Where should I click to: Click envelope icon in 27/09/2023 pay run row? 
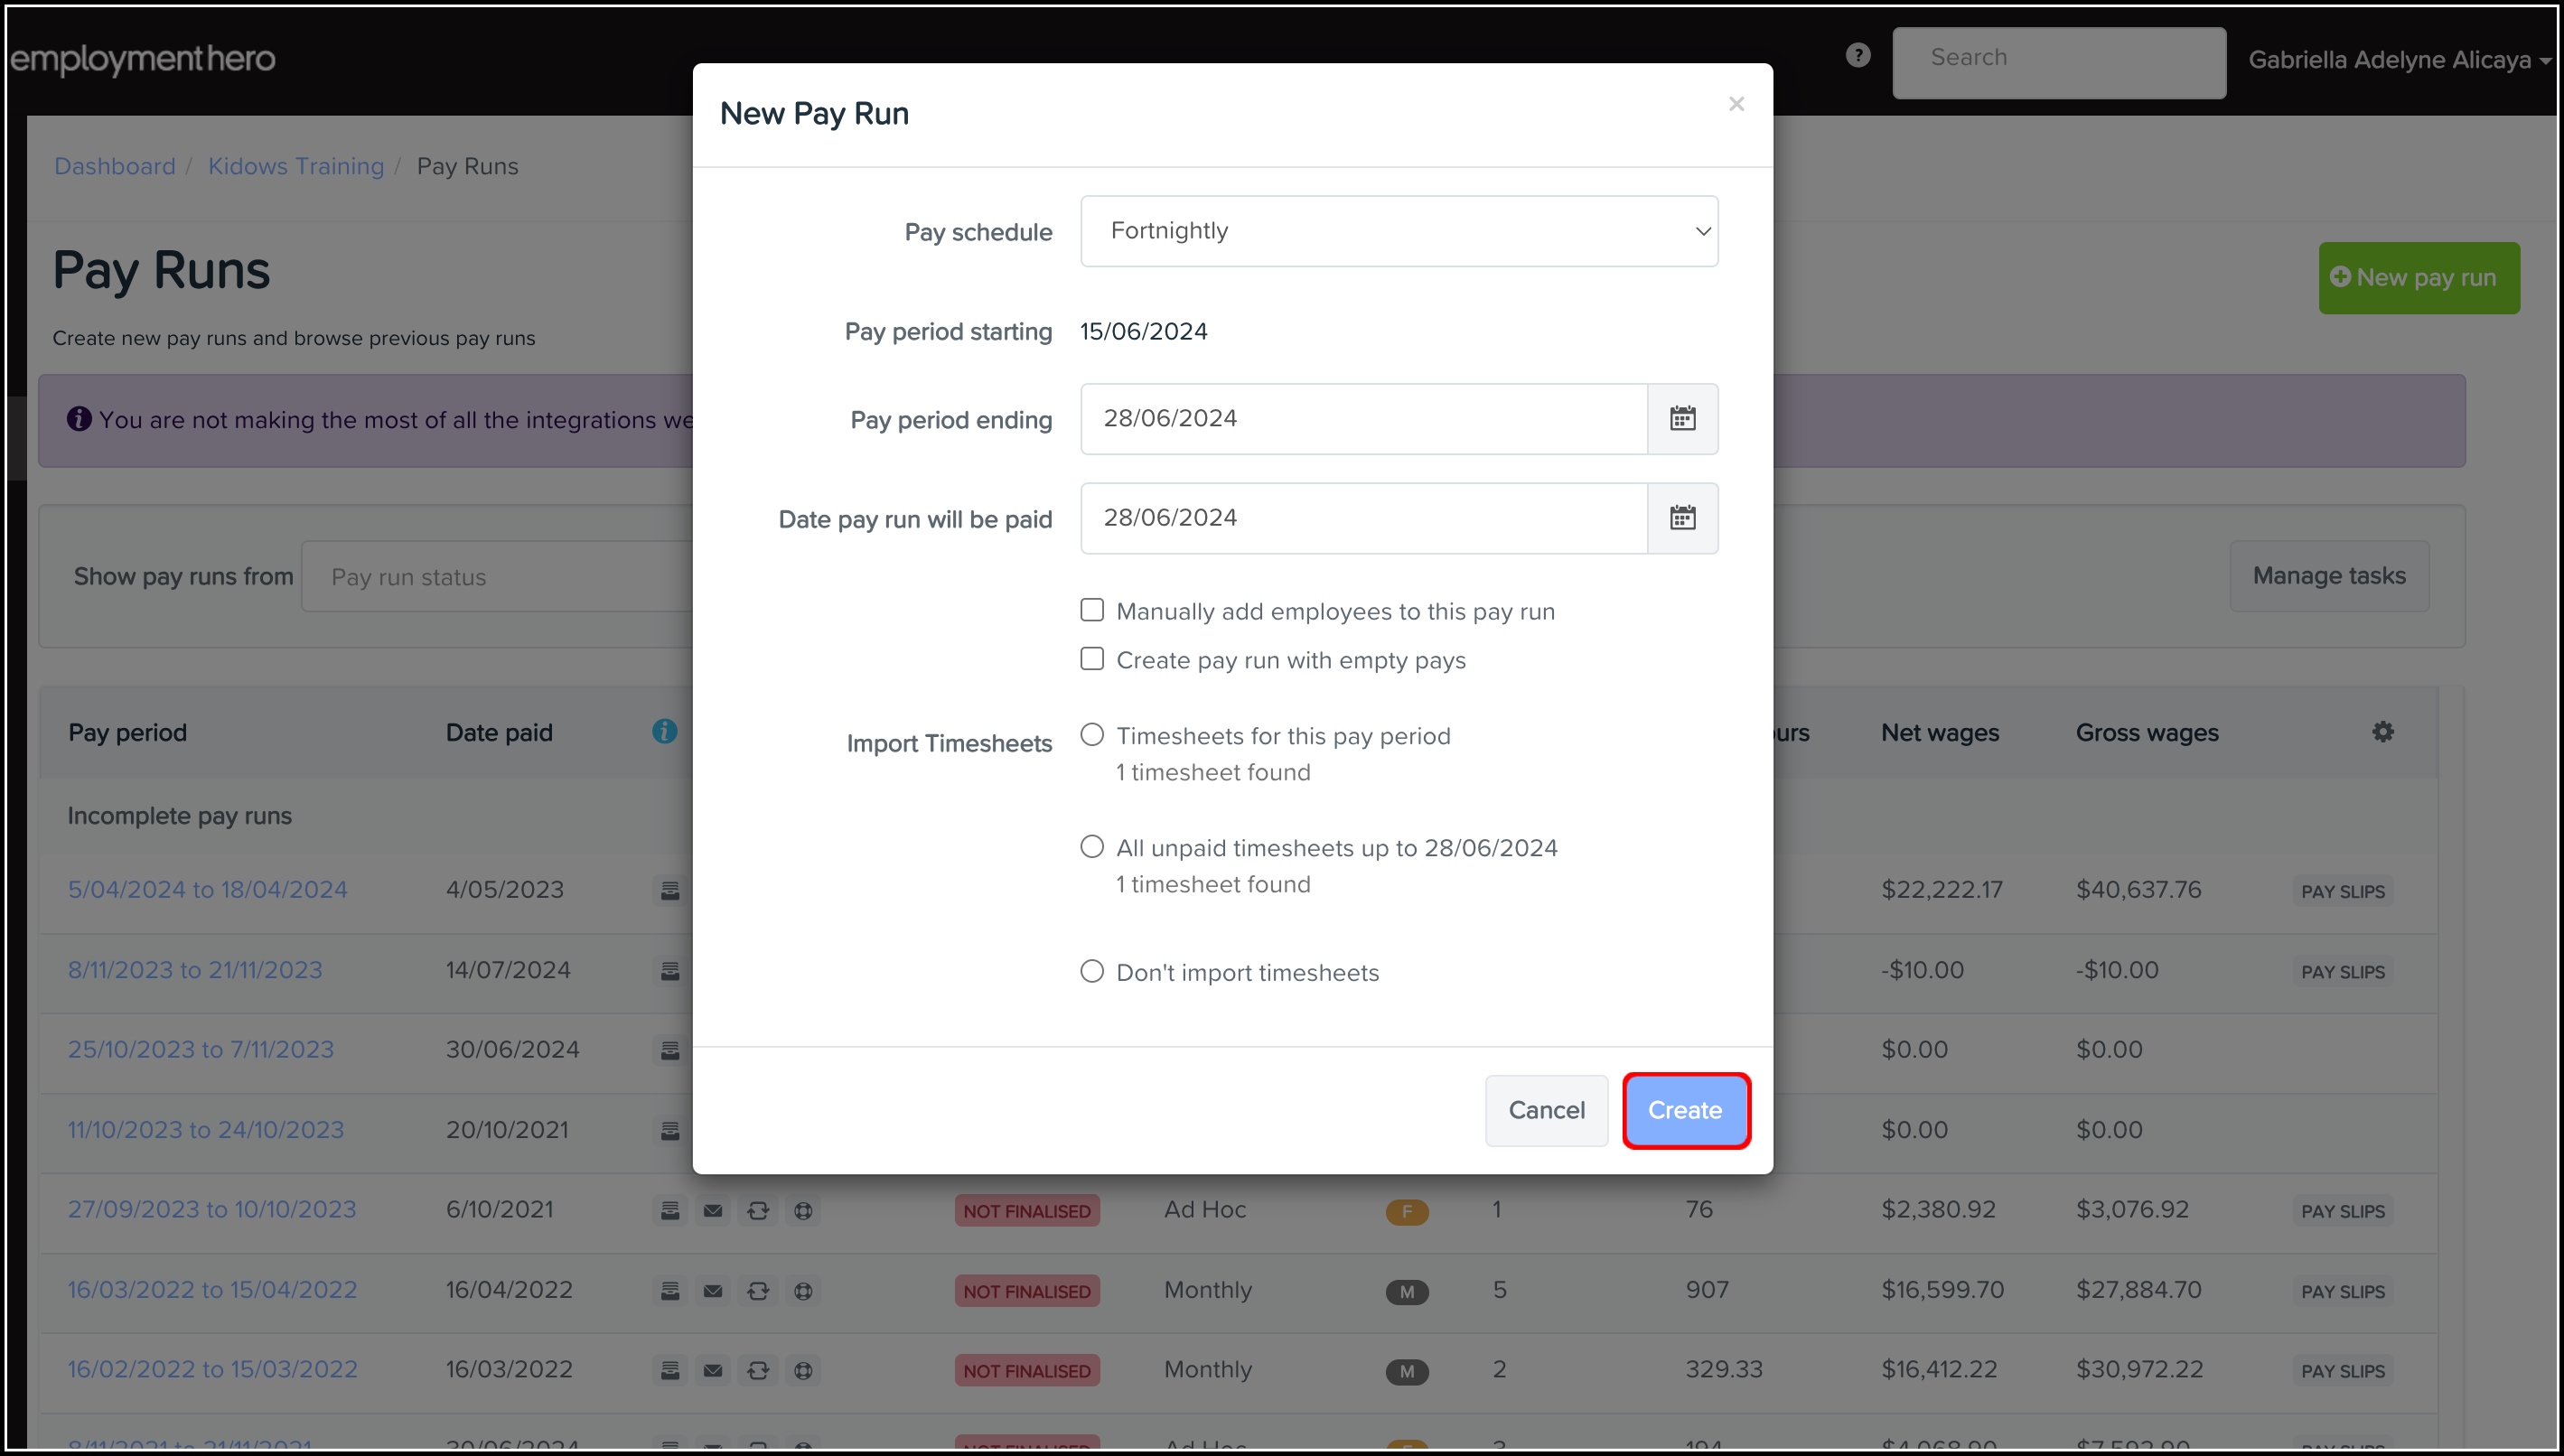712,1211
